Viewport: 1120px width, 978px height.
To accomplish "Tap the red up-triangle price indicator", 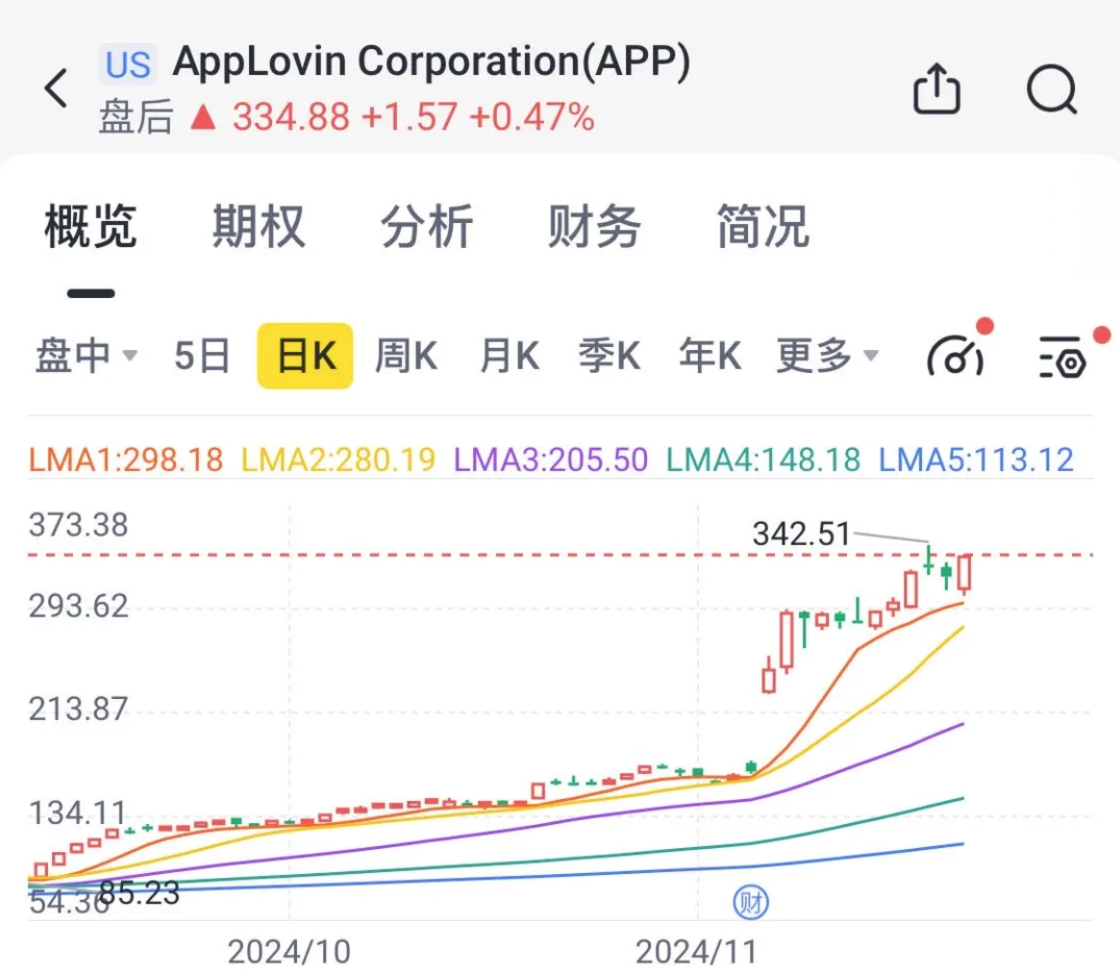I will pos(203,117).
